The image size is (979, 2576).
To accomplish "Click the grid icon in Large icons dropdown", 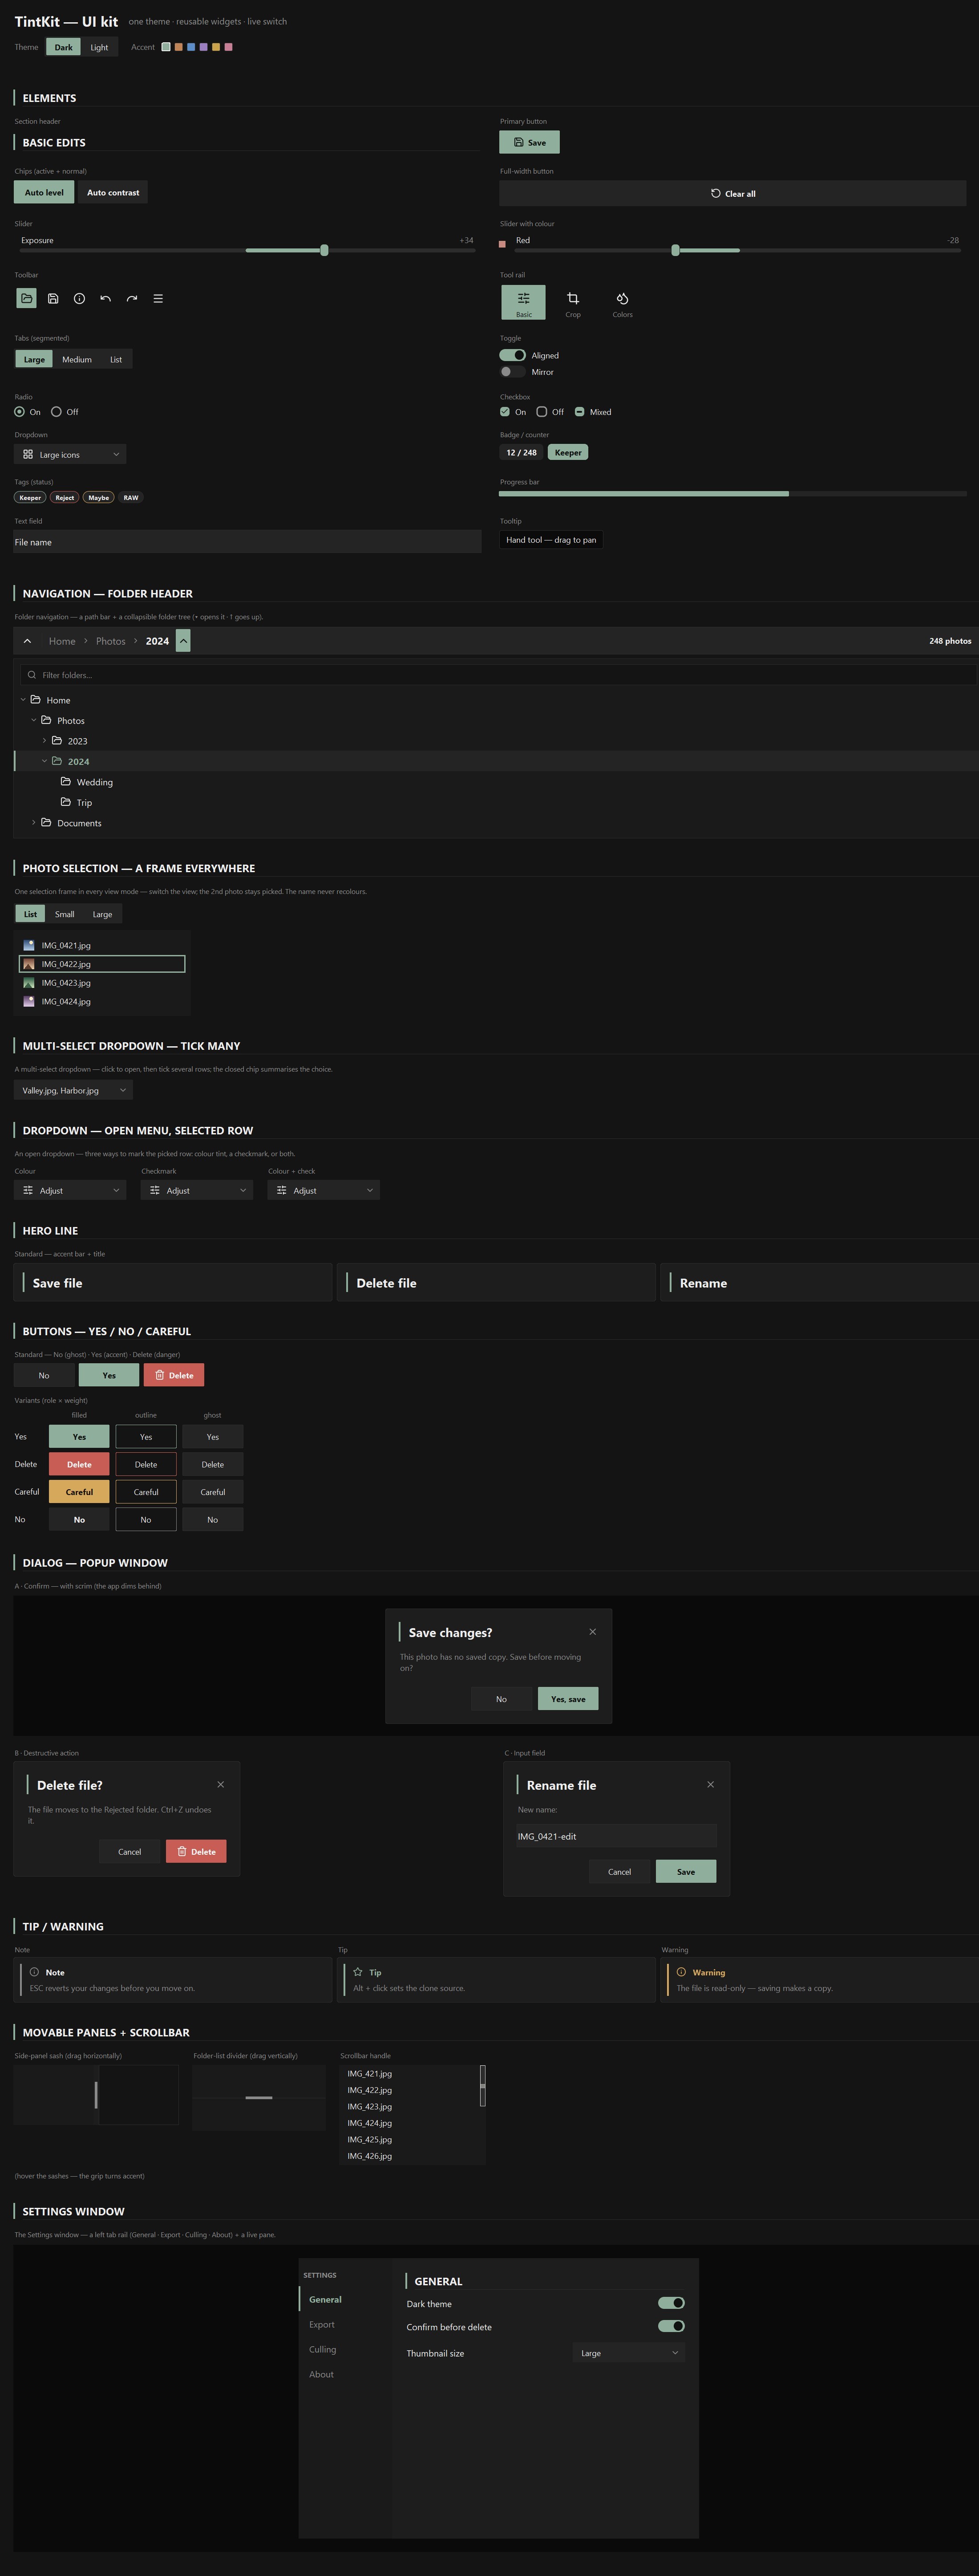I will point(28,454).
